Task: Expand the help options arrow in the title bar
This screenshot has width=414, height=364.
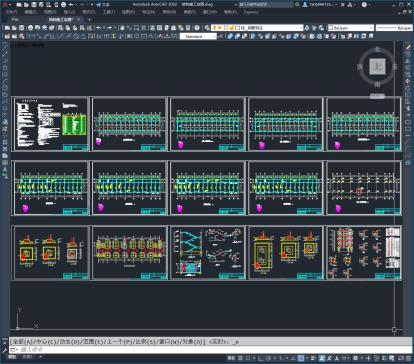Action: coord(370,5)
